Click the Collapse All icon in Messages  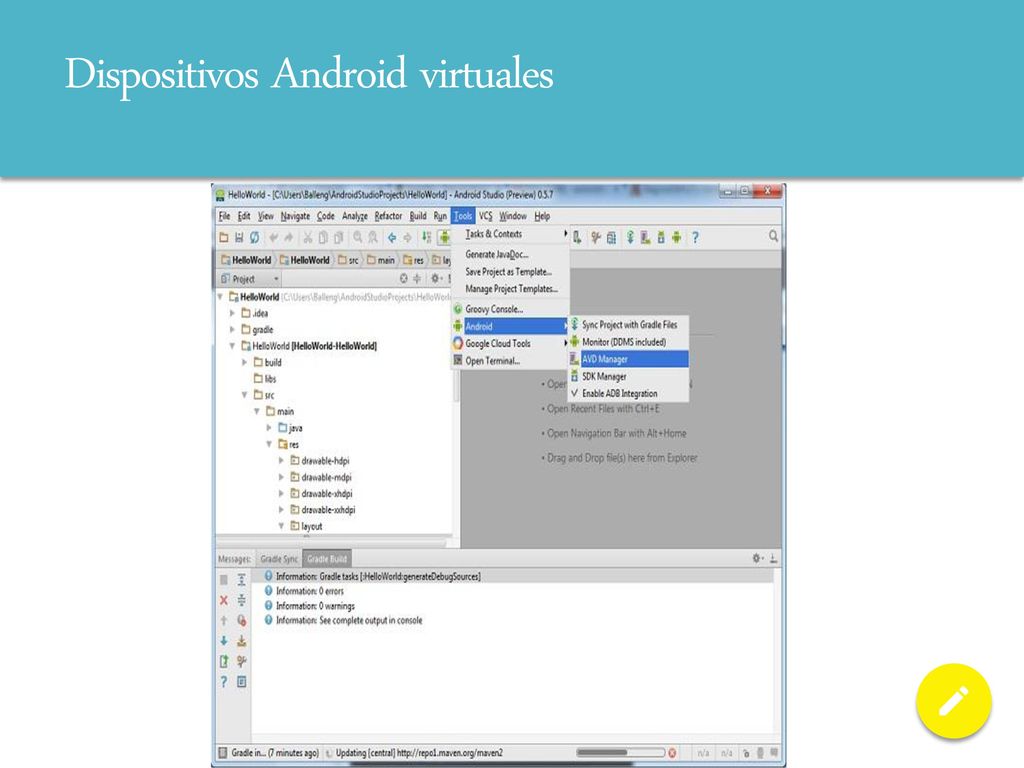[242, 600]
